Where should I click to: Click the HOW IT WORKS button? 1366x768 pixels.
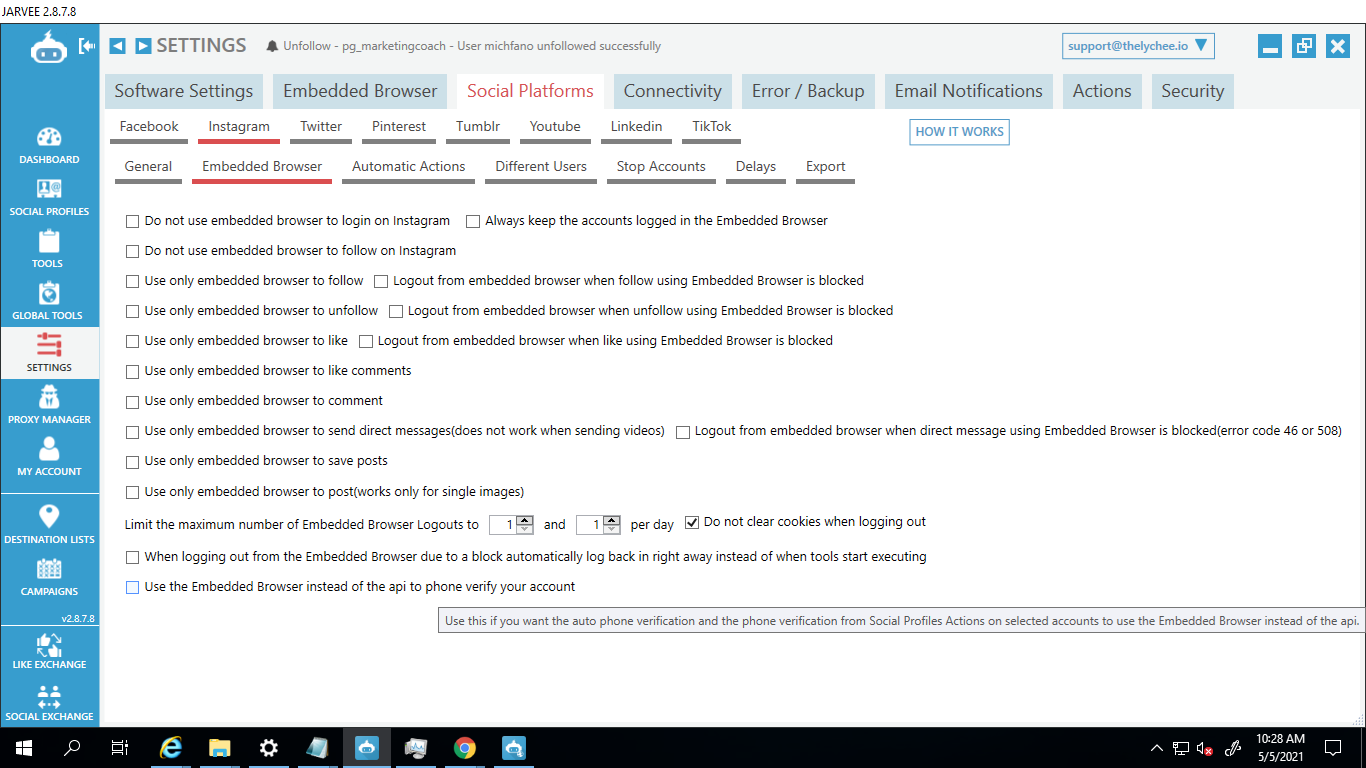(x=959, y=131)
